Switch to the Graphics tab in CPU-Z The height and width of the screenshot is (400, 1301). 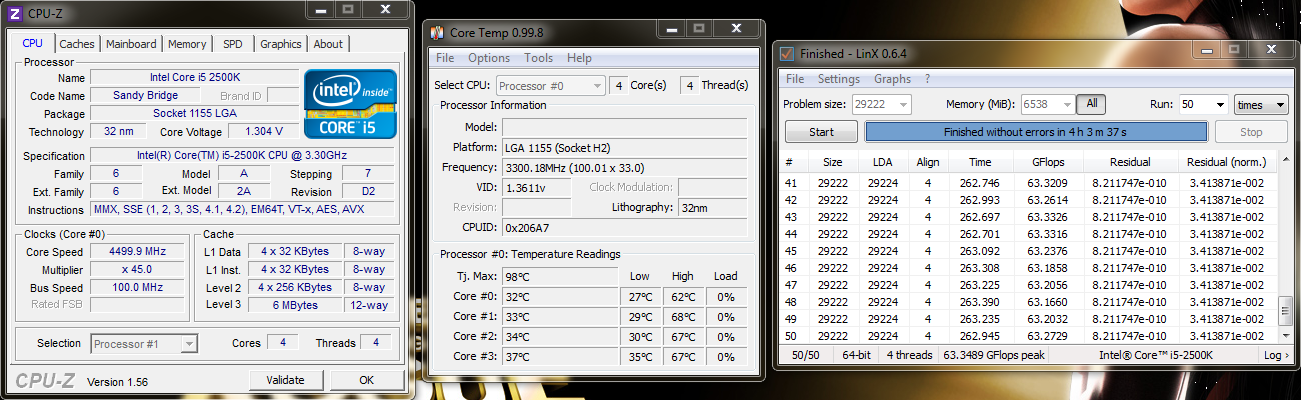[x=280, y=44]
